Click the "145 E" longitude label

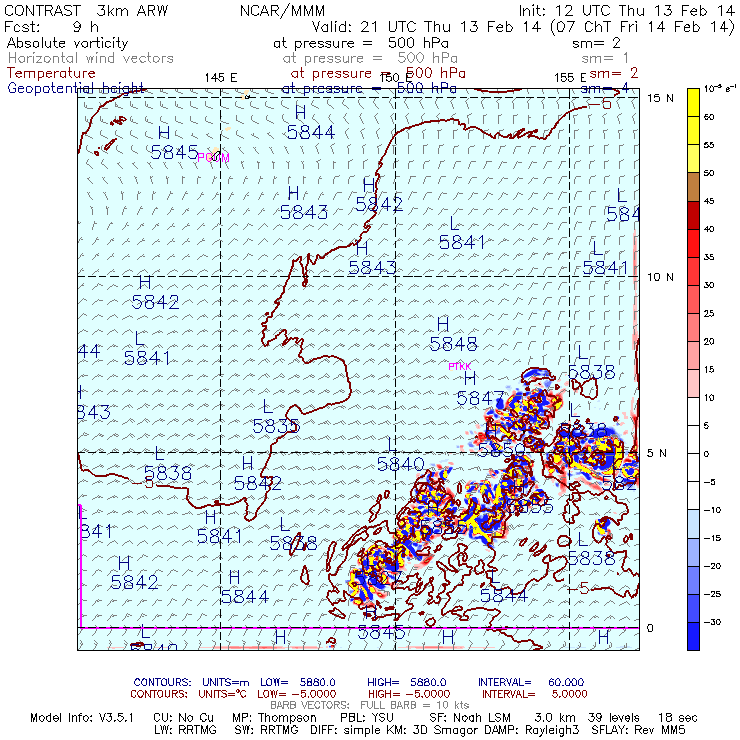(x=221, y=78)
